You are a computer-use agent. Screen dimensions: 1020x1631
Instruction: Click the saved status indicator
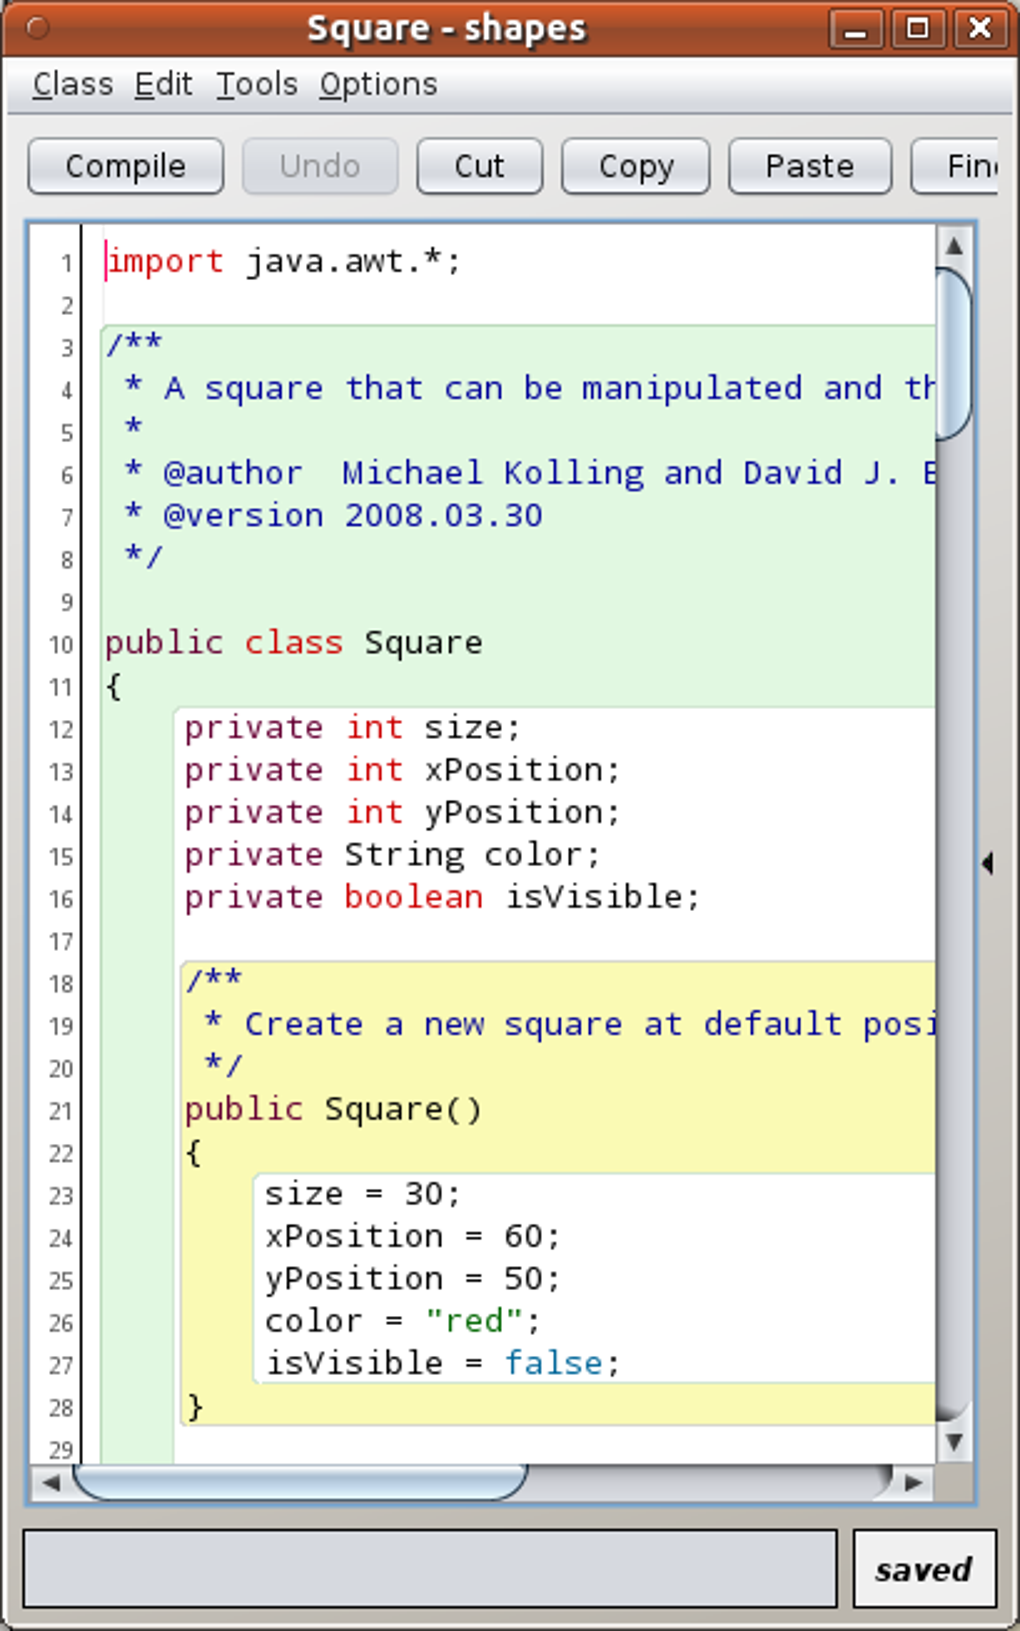(924, 1569)
